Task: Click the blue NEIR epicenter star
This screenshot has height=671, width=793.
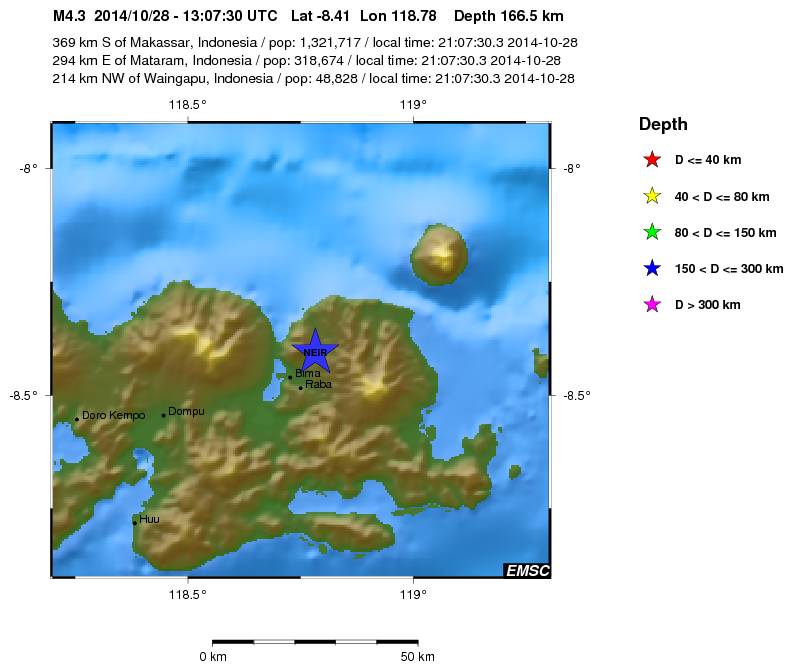Action: click(x=315, y=351)
